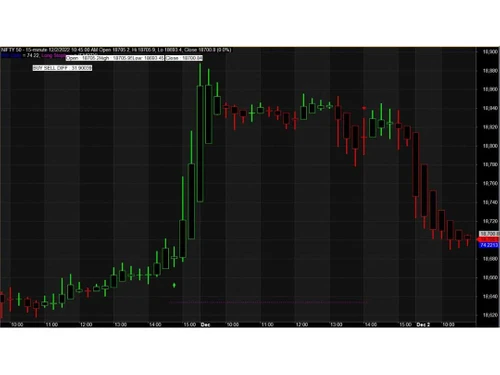Click the 18,900 price axis label
The width and height of the screenshot is (500, 375).
490,52
